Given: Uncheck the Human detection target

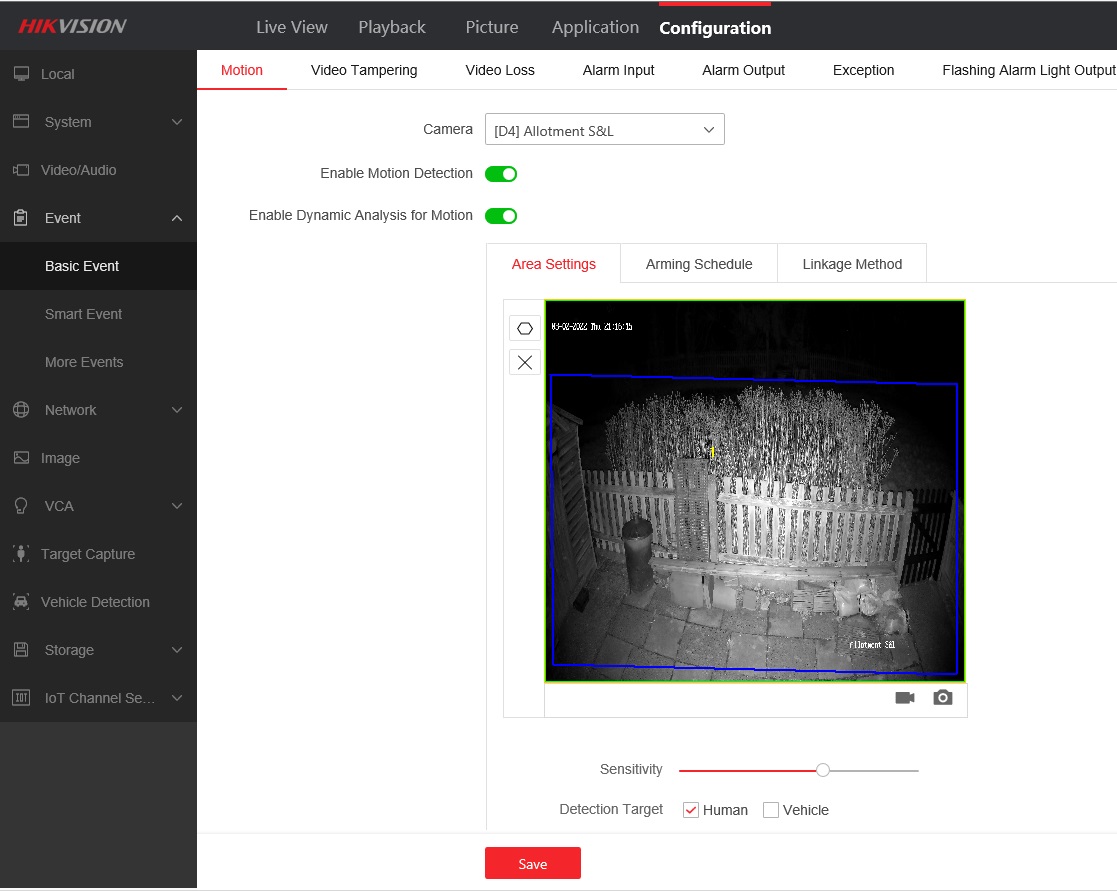Looking at the screenshot, I should 691,810.
